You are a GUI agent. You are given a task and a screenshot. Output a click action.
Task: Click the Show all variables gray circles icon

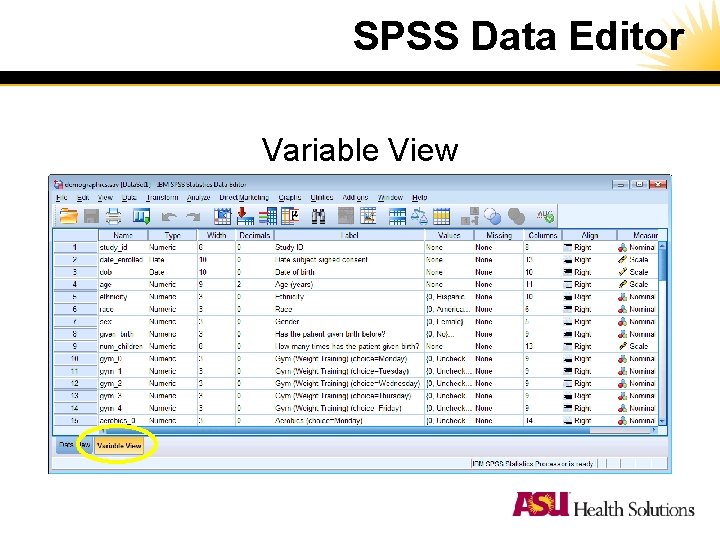pyautogui.click(x=516, y=216)
